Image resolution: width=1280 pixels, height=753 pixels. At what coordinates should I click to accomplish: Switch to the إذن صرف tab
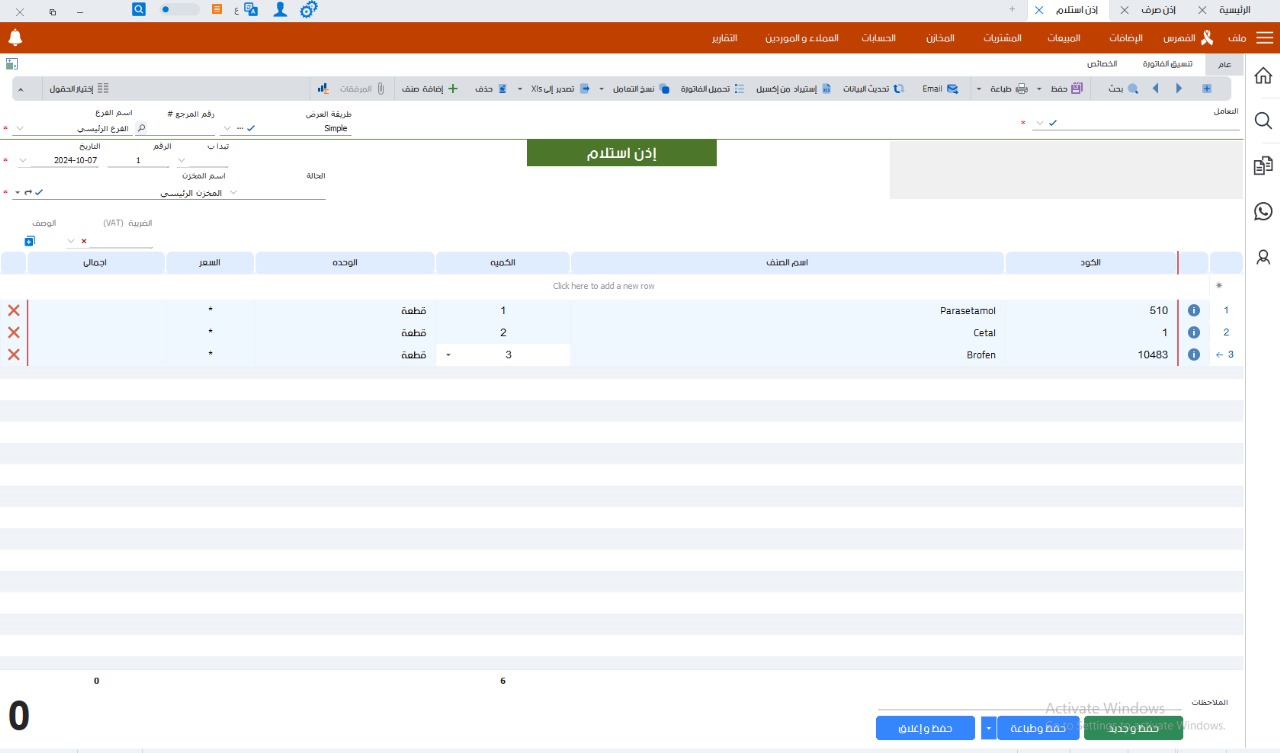pos(1158,9)
